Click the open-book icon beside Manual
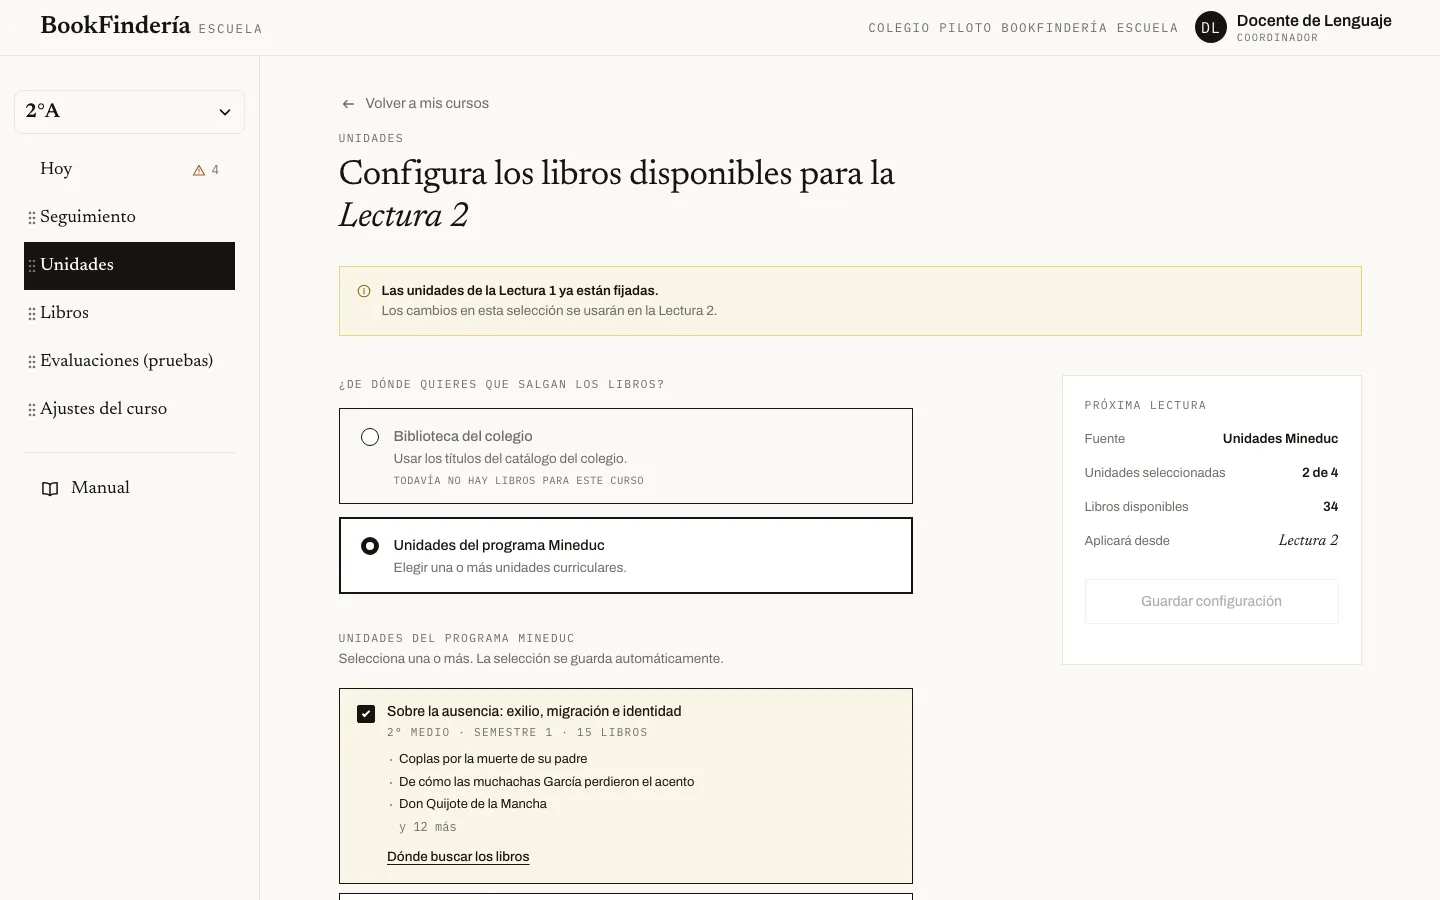Screen dimensions: 1440x900 [50, 489]
